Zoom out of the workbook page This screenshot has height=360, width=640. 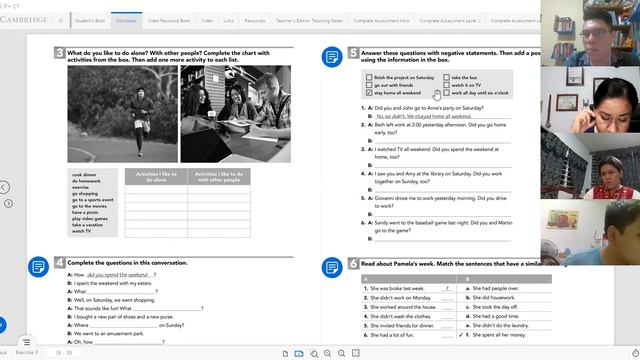click(x=342, y=353)
